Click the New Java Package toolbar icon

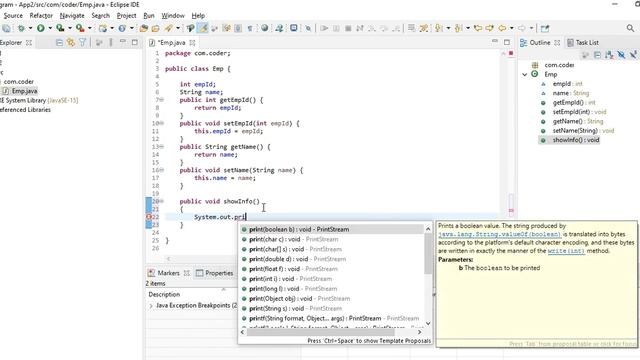click(103, 28)
